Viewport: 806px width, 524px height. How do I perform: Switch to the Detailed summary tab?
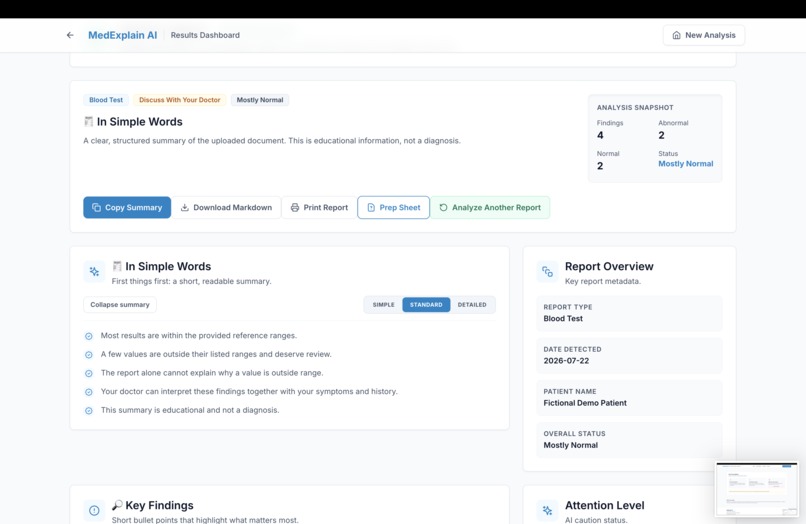pos(472,304)
